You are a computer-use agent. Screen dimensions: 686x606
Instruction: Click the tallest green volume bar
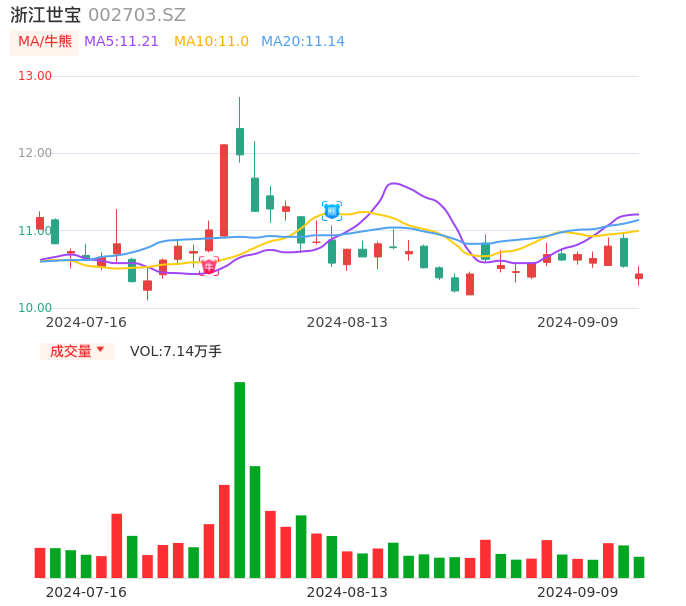(x=239, y=480)
